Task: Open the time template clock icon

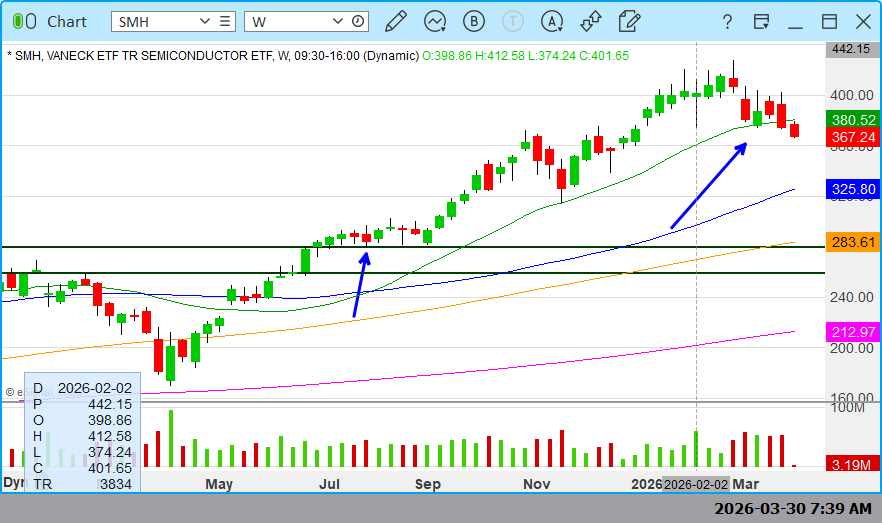Action: 358,21
